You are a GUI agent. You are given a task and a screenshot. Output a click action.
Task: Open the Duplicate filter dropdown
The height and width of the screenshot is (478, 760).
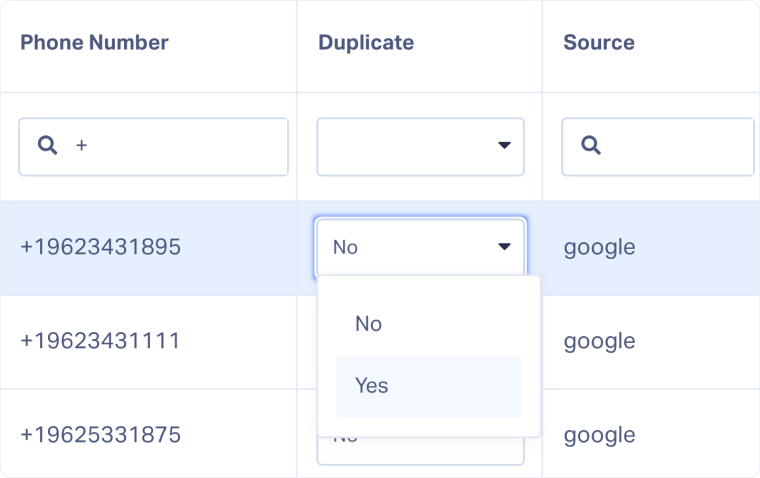(420, 147)
